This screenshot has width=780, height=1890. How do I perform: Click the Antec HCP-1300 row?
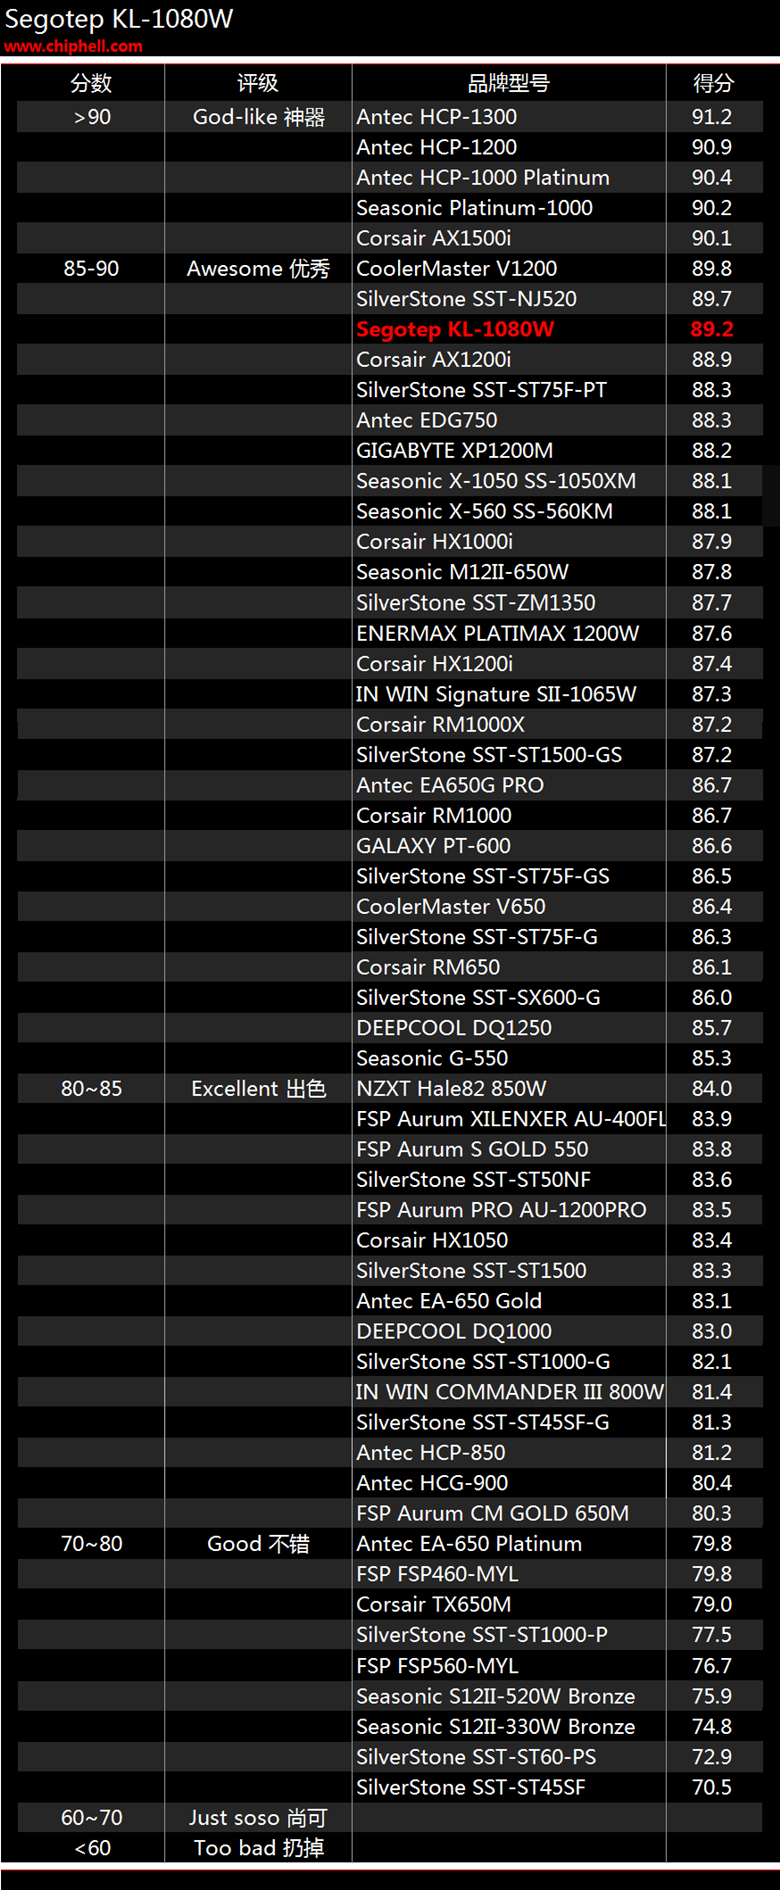pos(390,117)
